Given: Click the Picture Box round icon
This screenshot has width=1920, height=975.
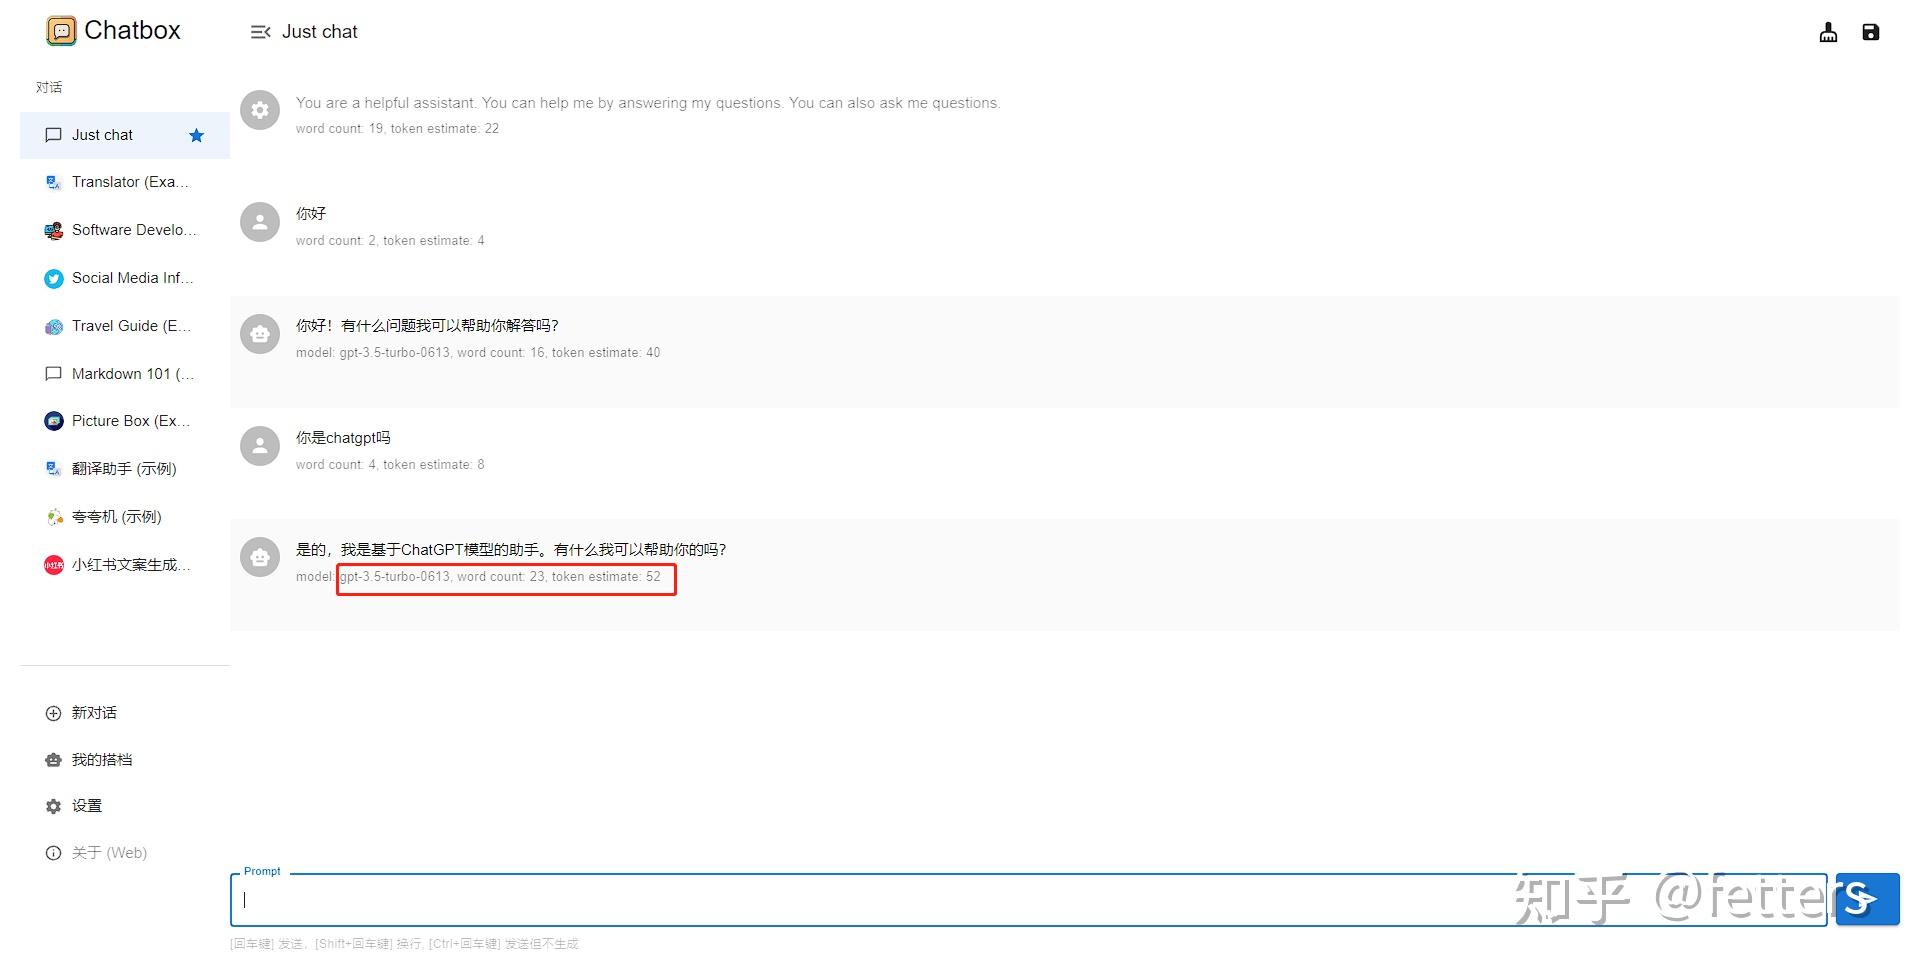Looking at the screenshot, I should tap(54, 421).
